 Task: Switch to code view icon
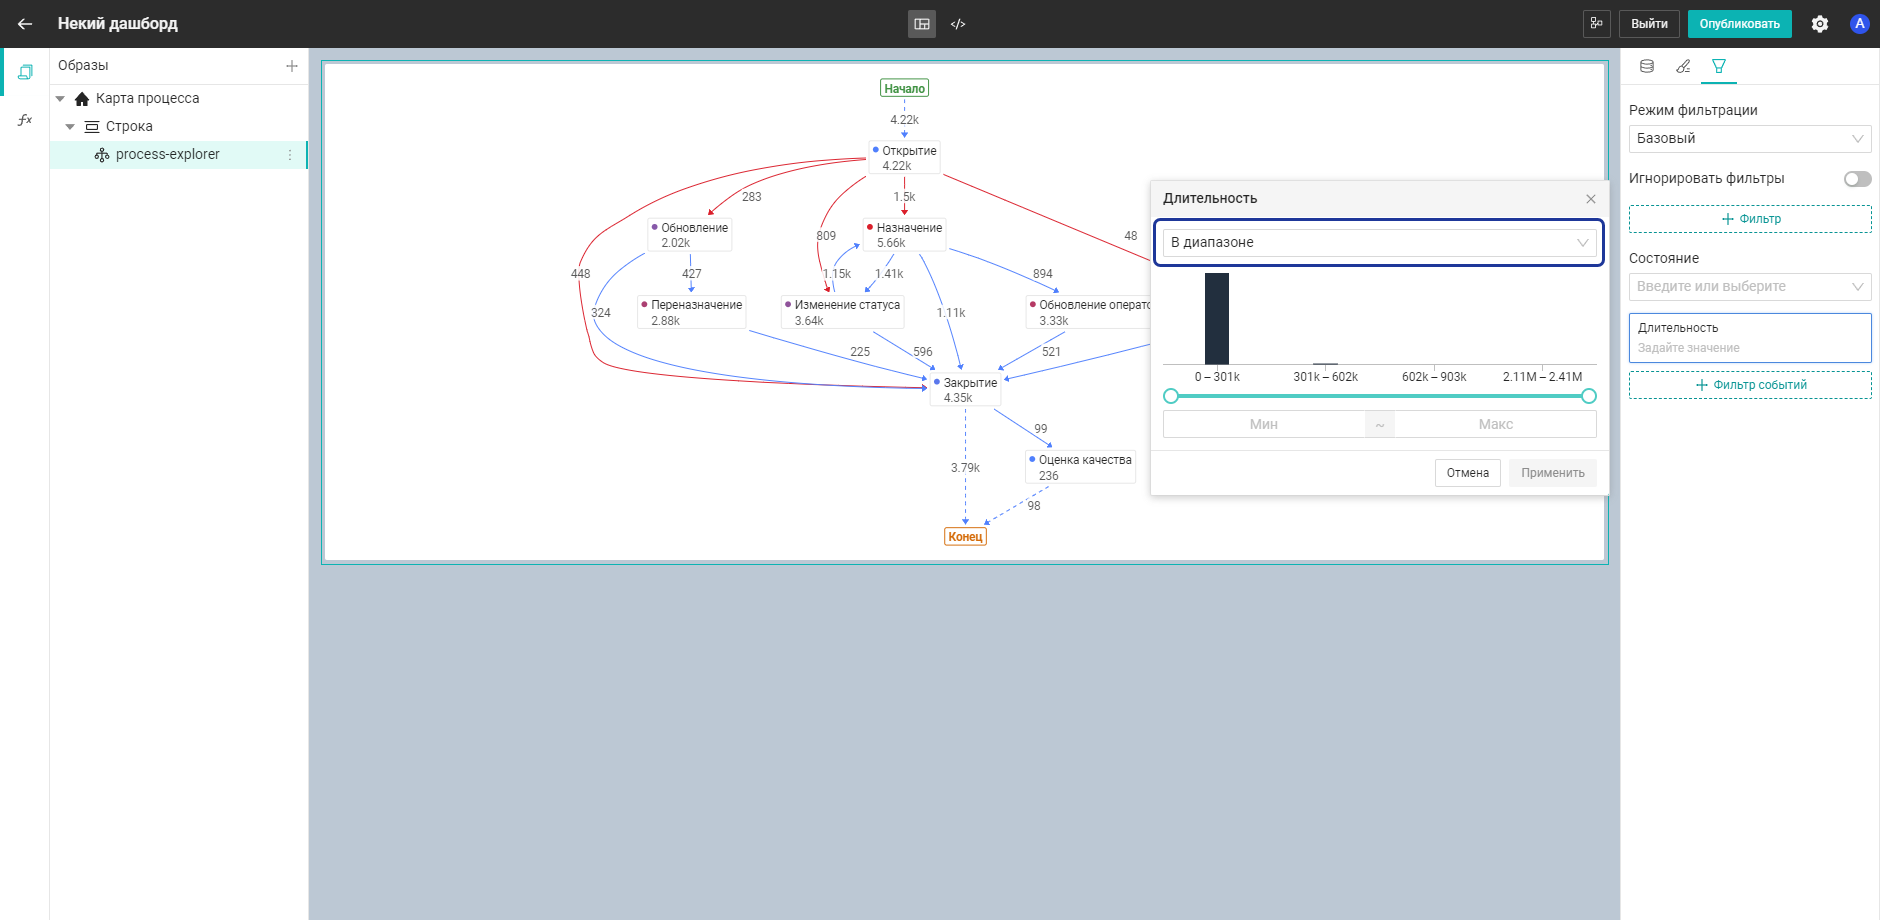pyautogui.click(x=958, y=24)
